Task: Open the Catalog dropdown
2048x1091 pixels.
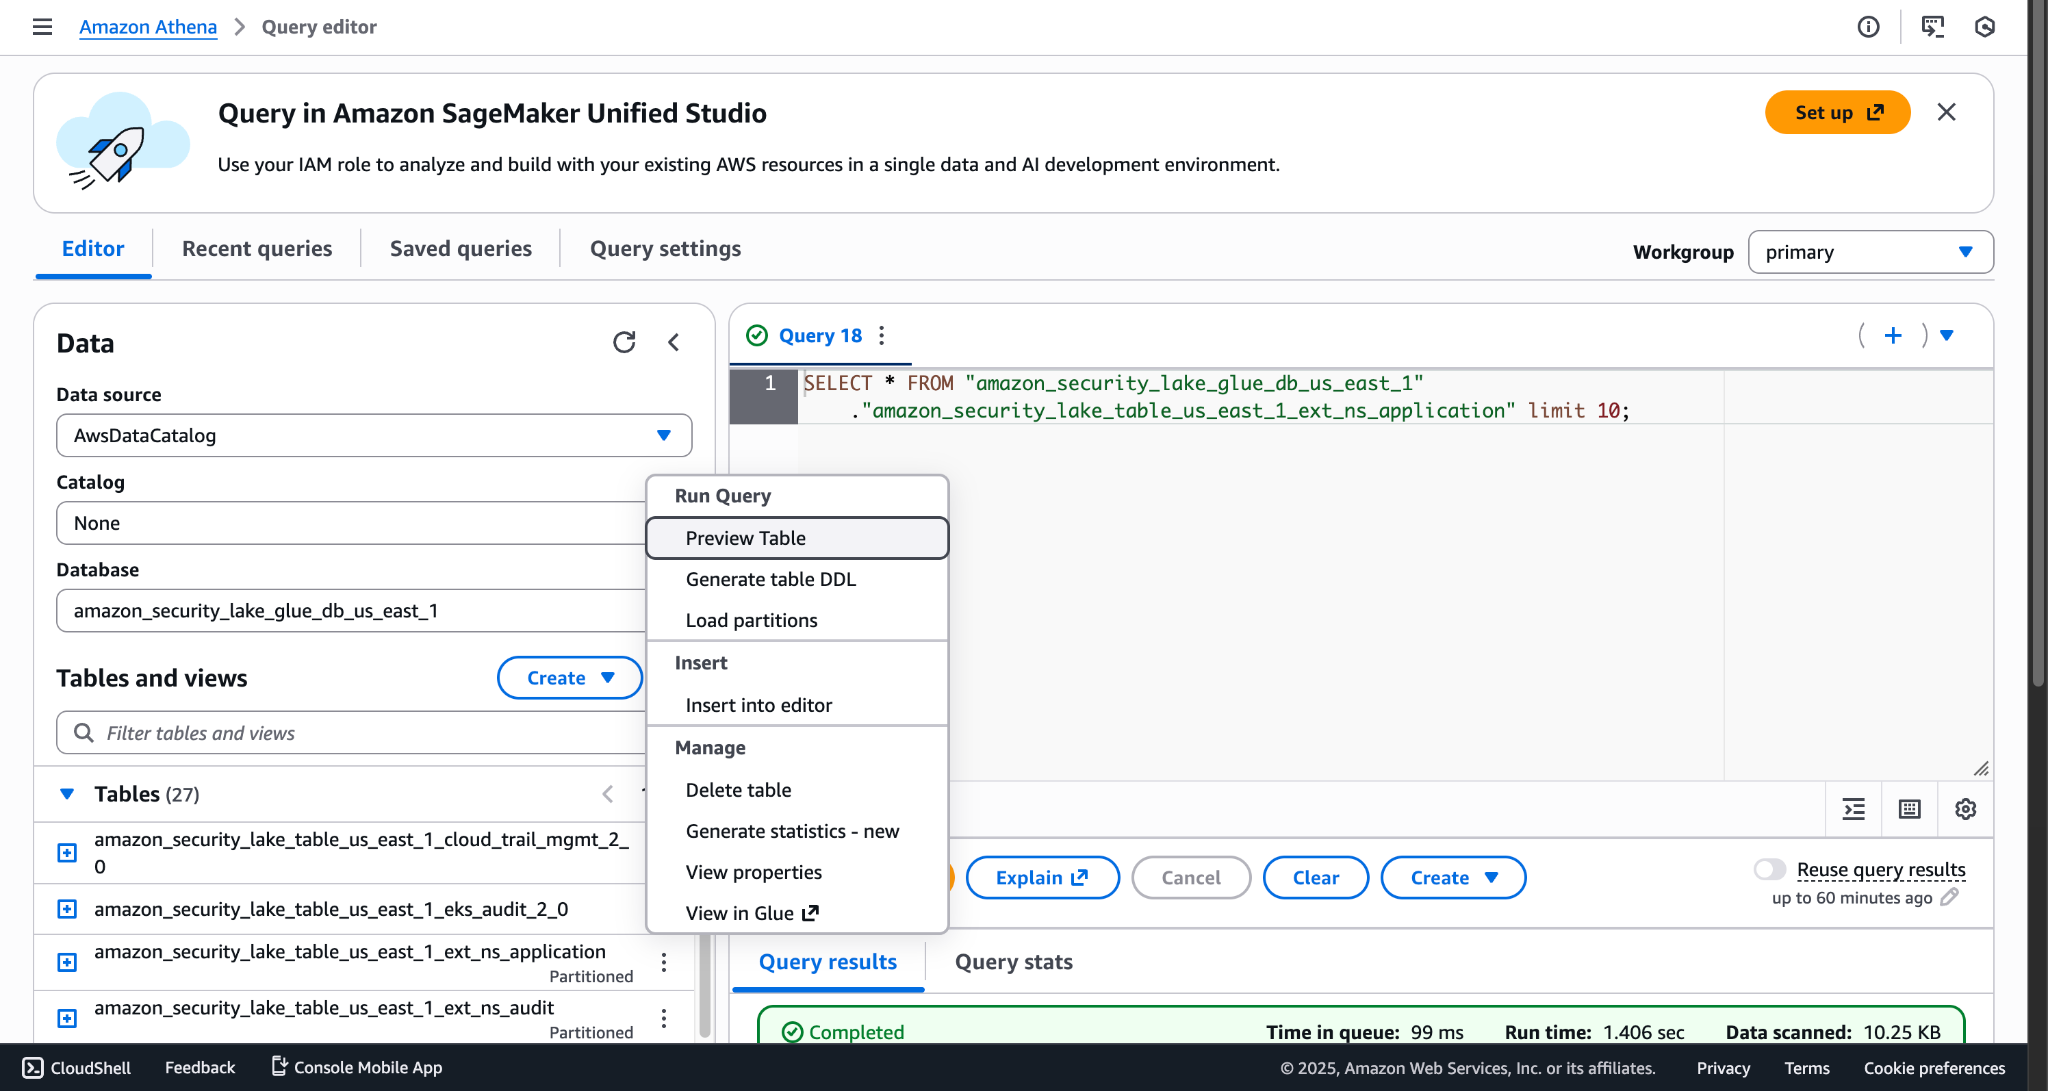Action: pyautogui.click(x=351, y=523)
